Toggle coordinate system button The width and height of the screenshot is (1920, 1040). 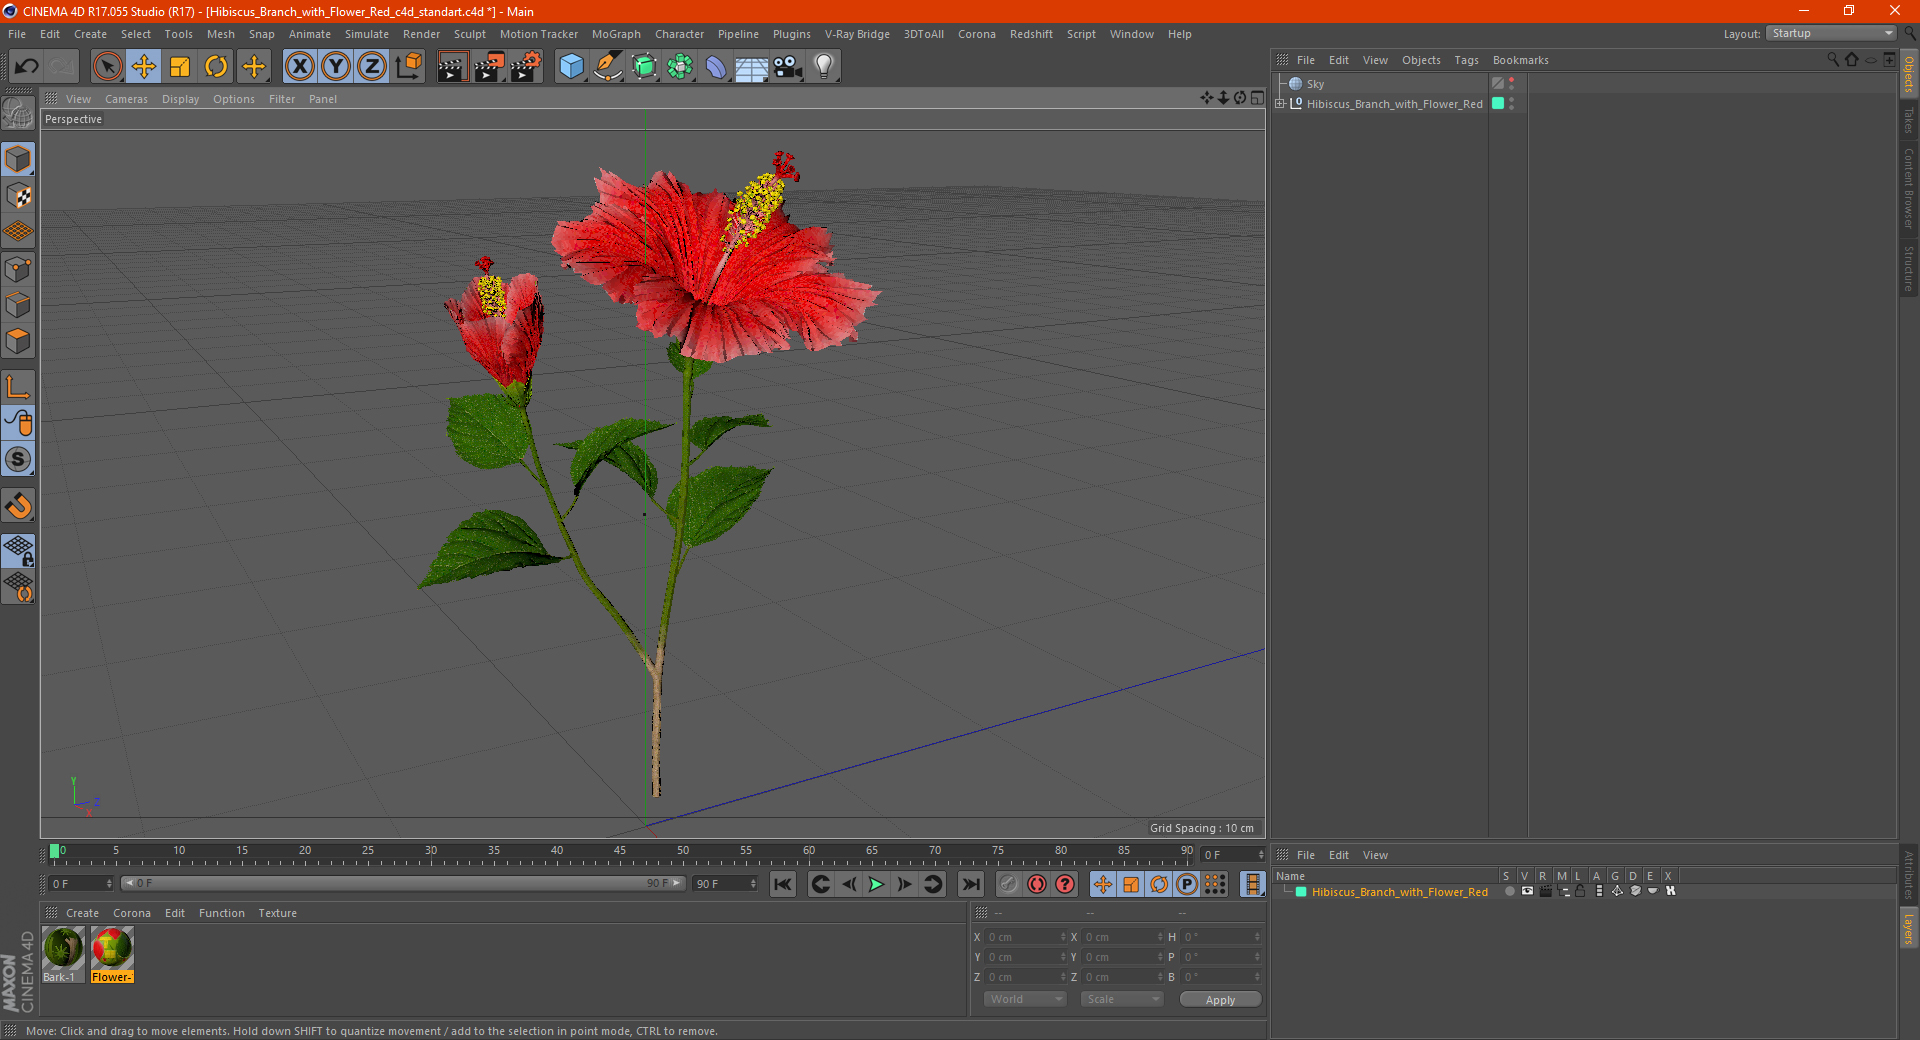coord(408,67)
